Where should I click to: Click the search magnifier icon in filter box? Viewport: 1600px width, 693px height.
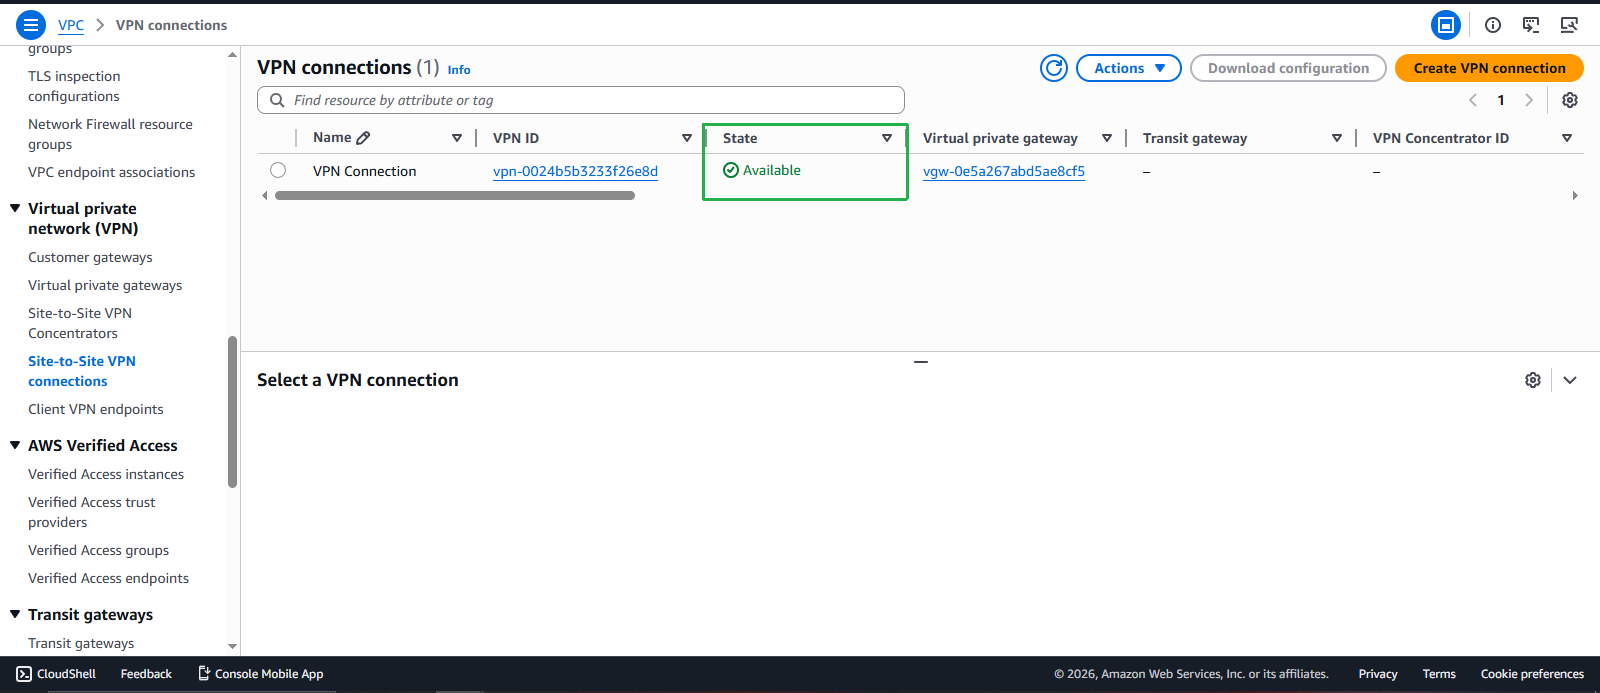point(277,100)
